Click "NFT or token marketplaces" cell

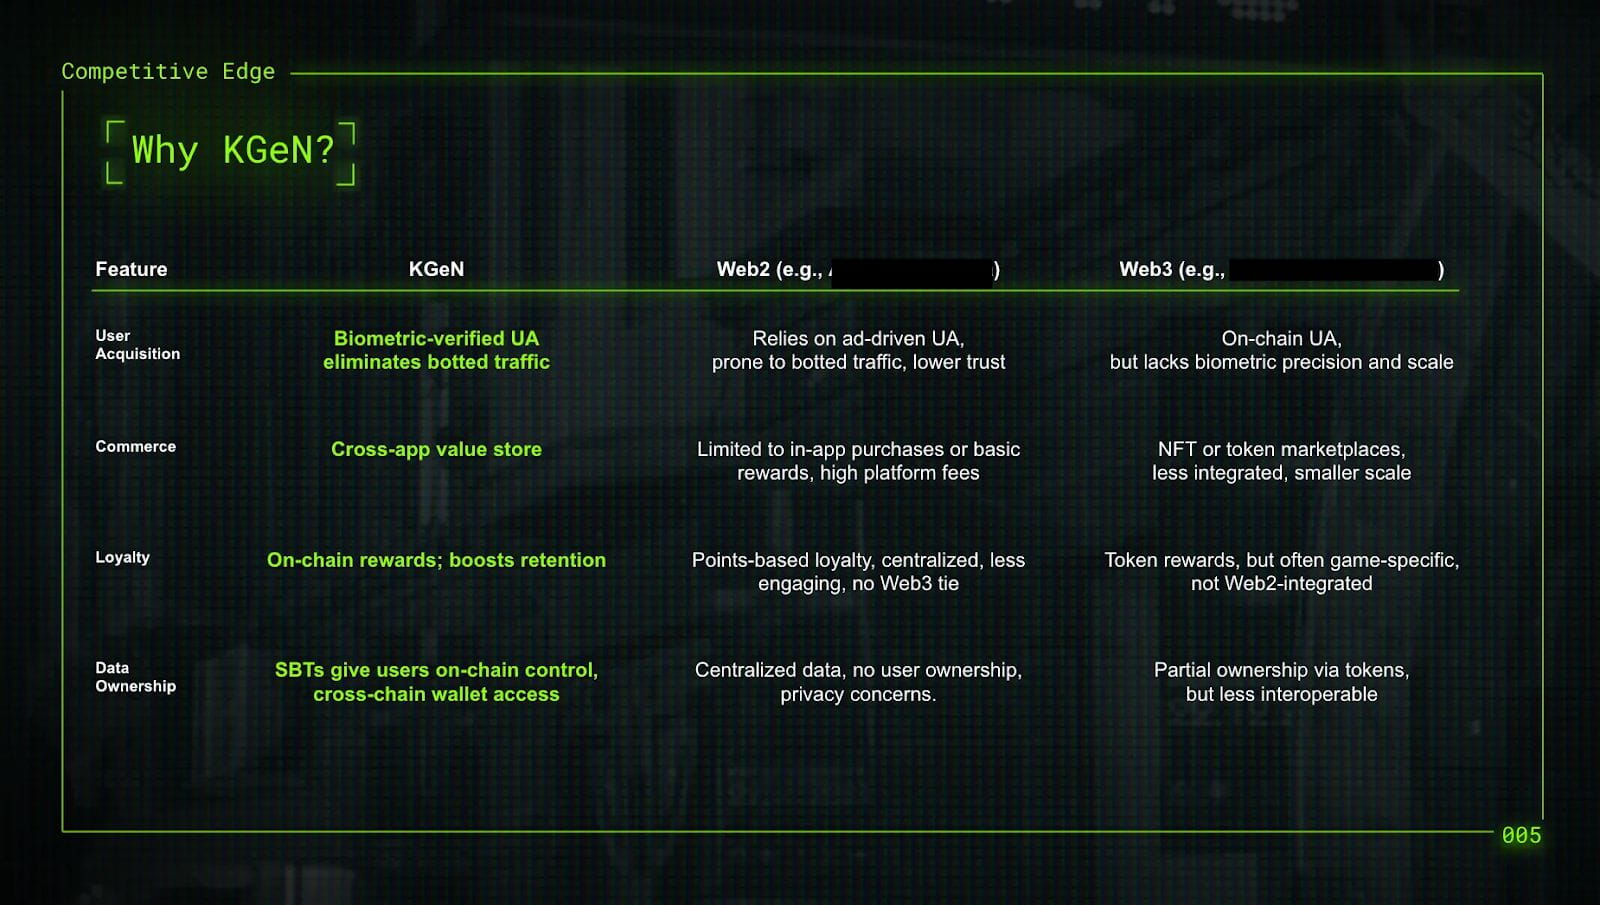[1281, 461]
